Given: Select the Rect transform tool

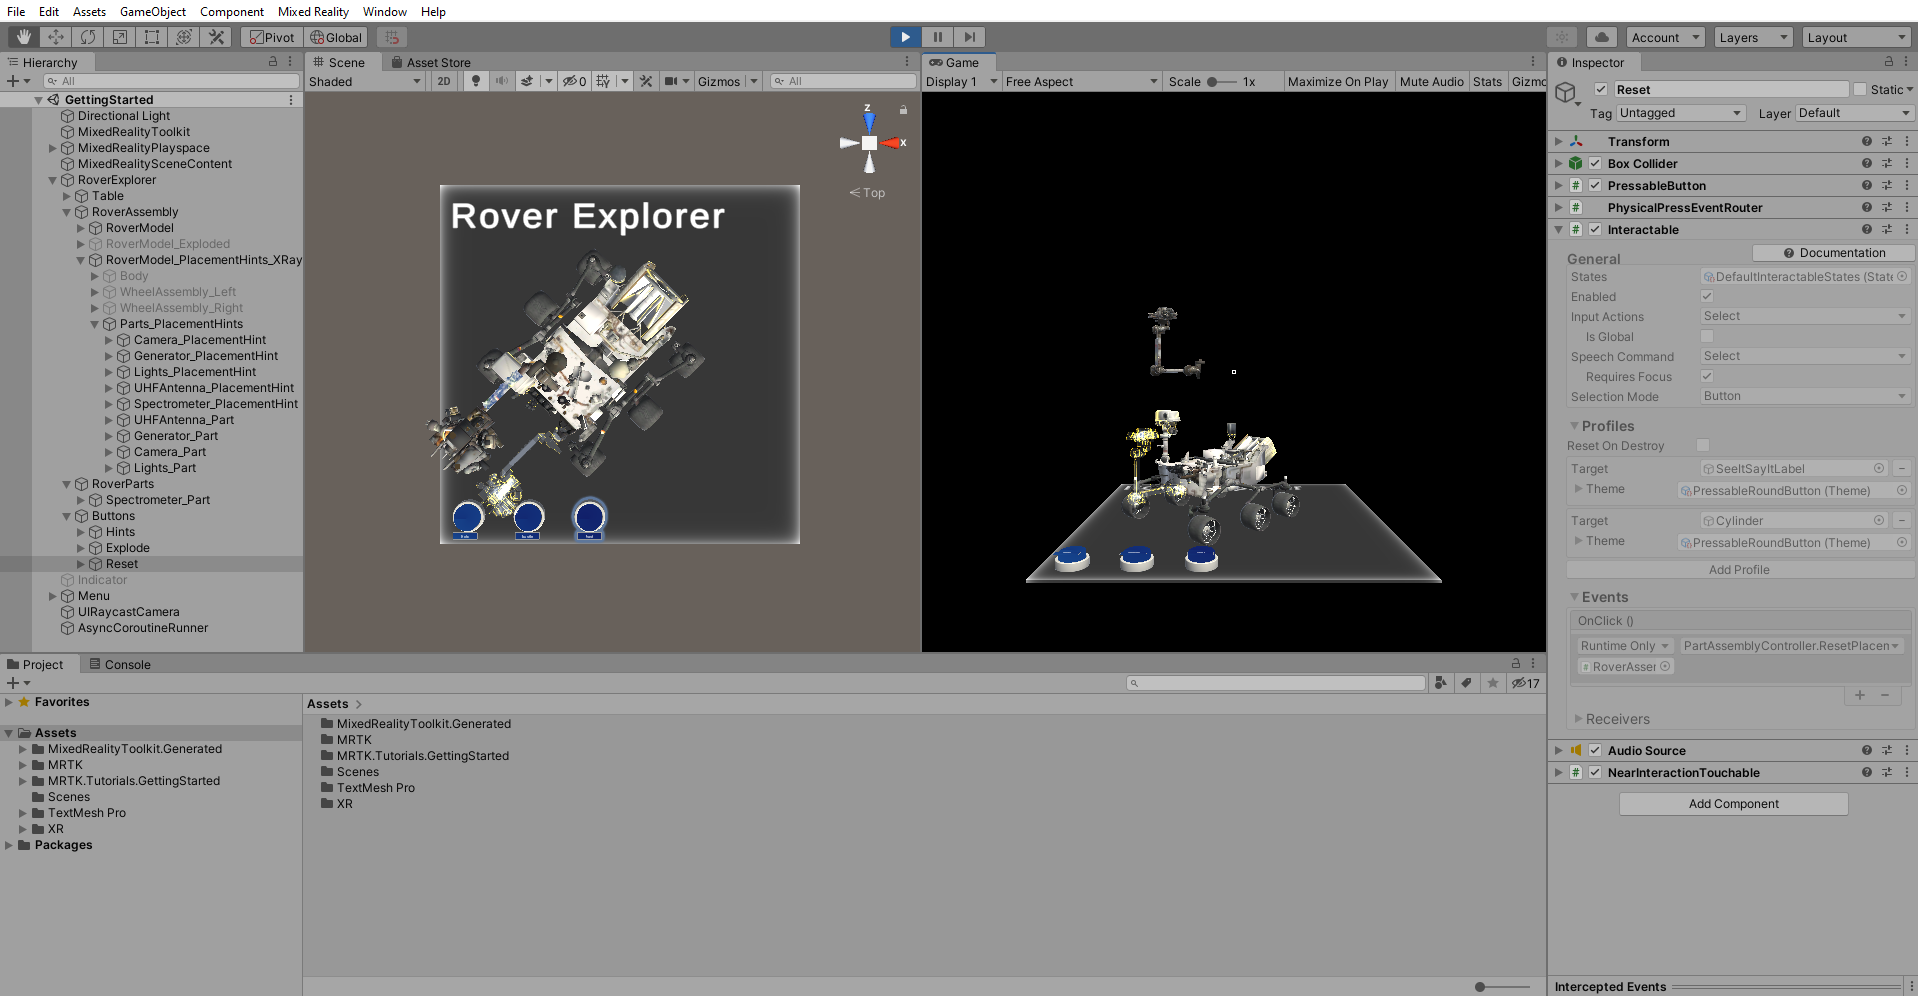Looking at the screenshot, I should point(152,37).
